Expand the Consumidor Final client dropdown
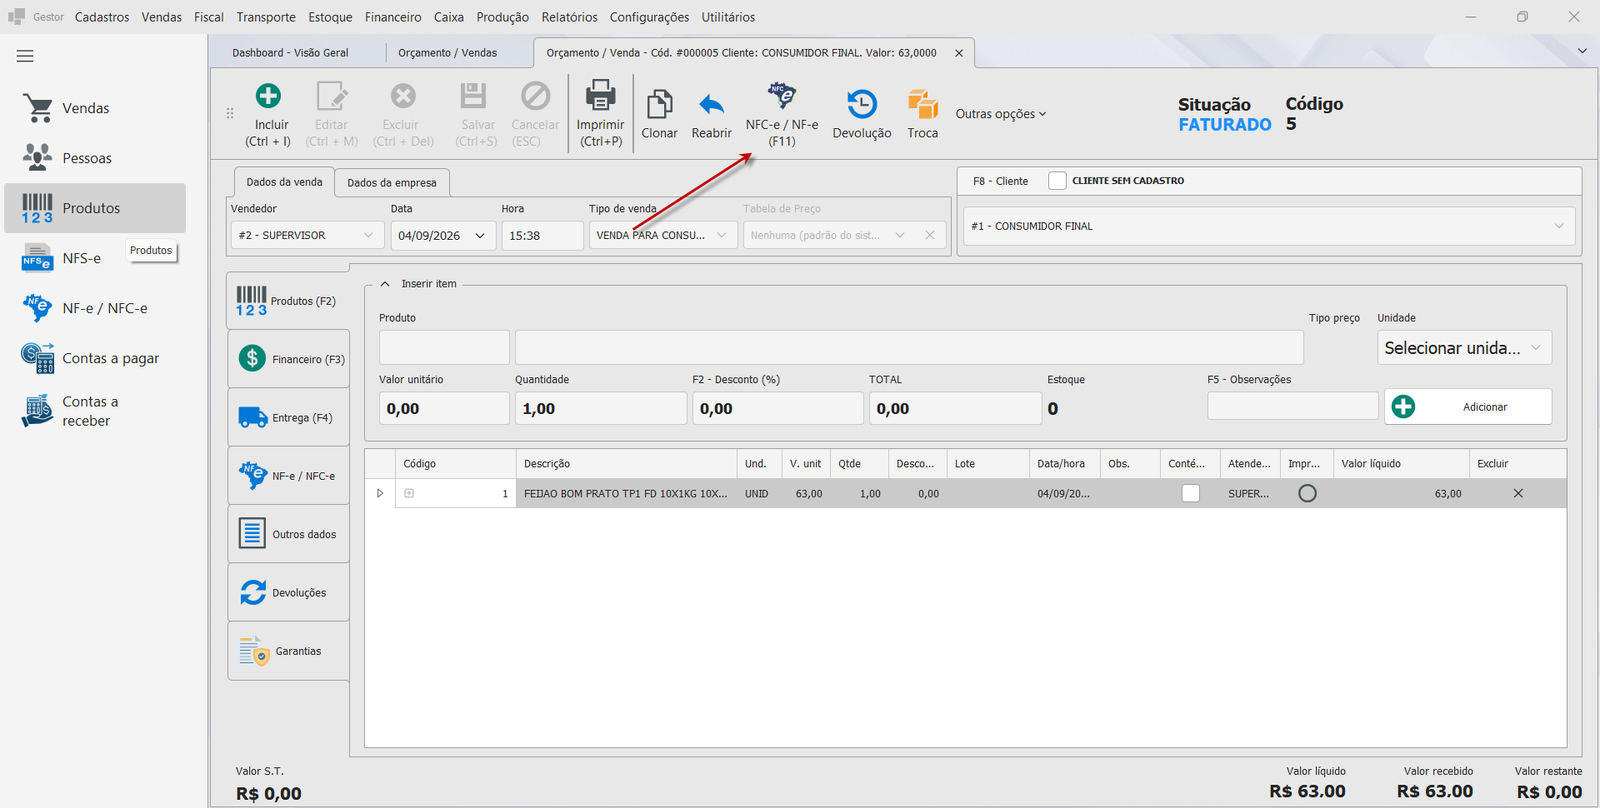 coord(1558,226)
